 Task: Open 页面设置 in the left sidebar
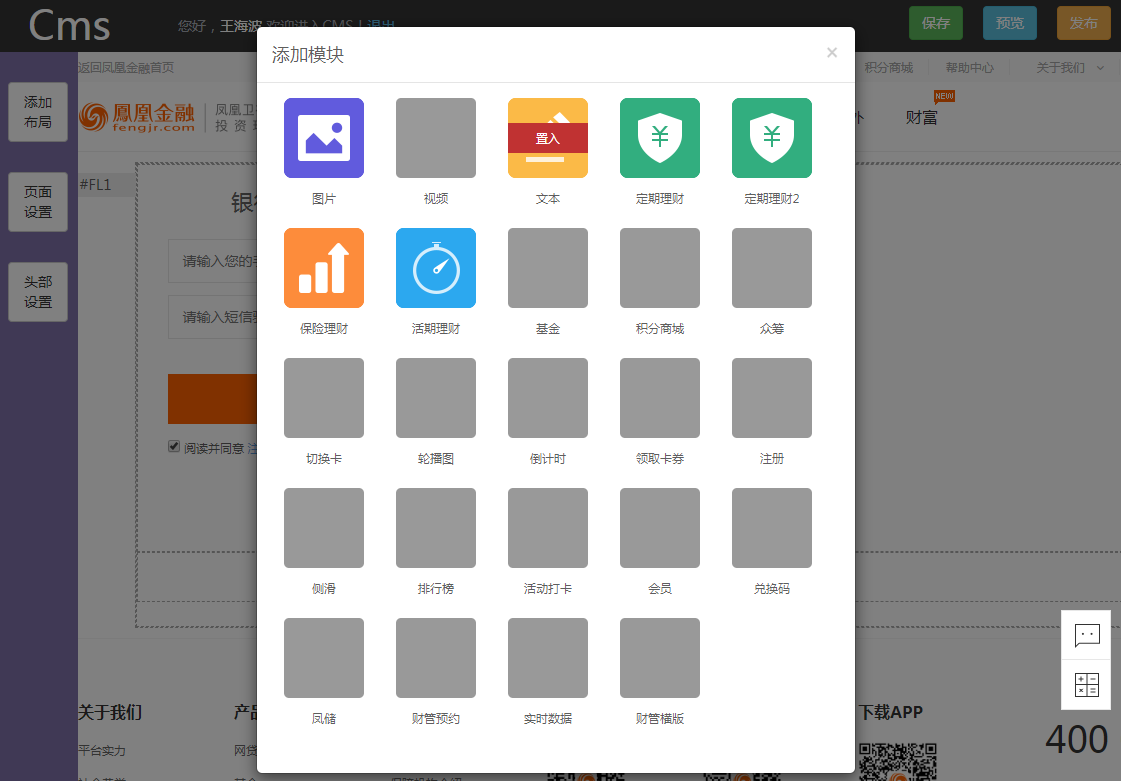tap(38, 202)
